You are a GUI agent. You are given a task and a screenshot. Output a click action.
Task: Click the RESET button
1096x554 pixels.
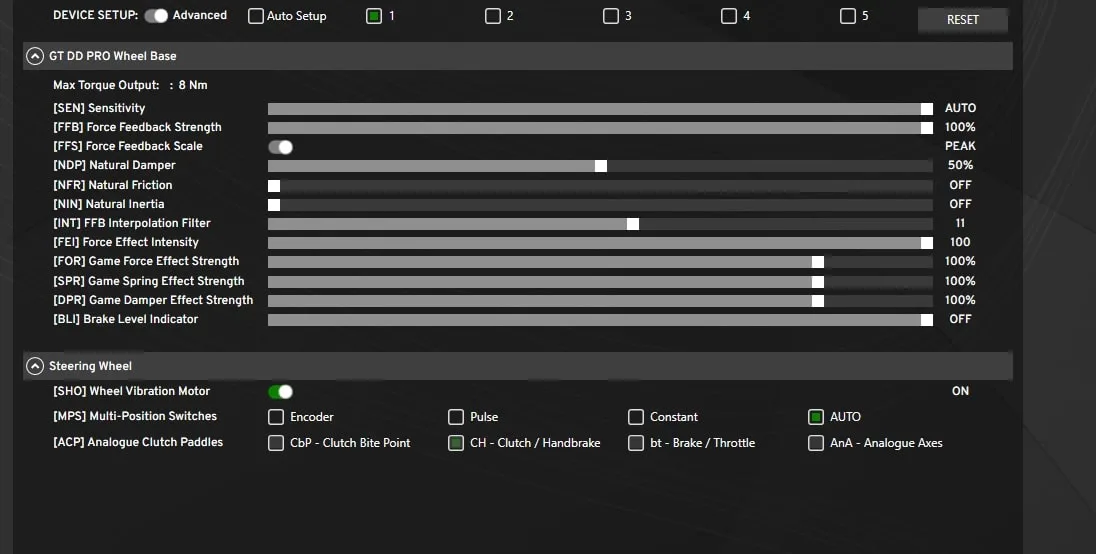[962, 20]
